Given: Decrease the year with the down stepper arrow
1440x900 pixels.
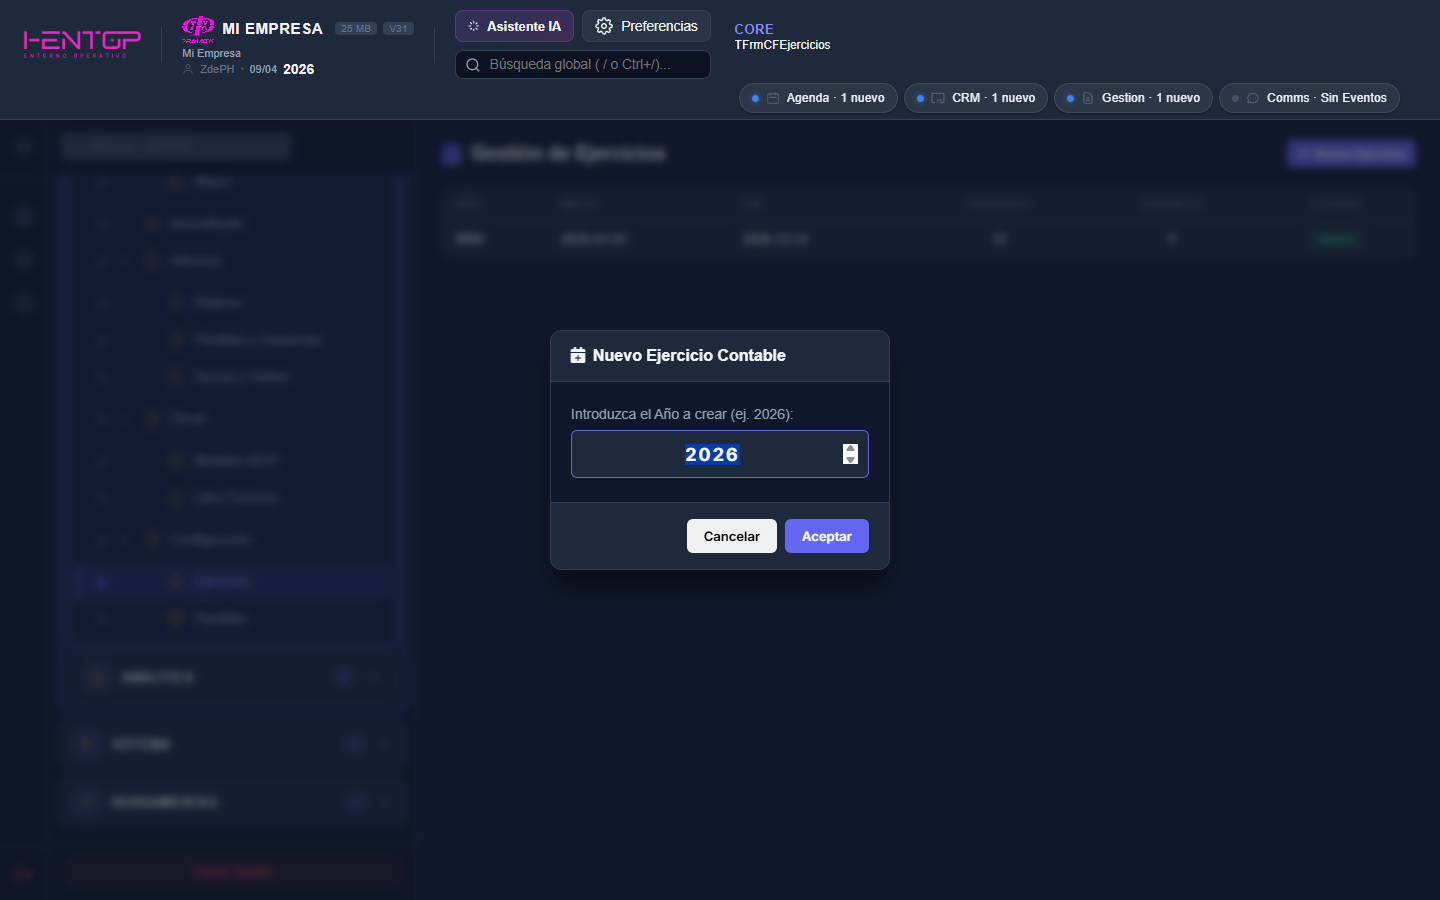Looking at the screenshot, I should [850, 460].
